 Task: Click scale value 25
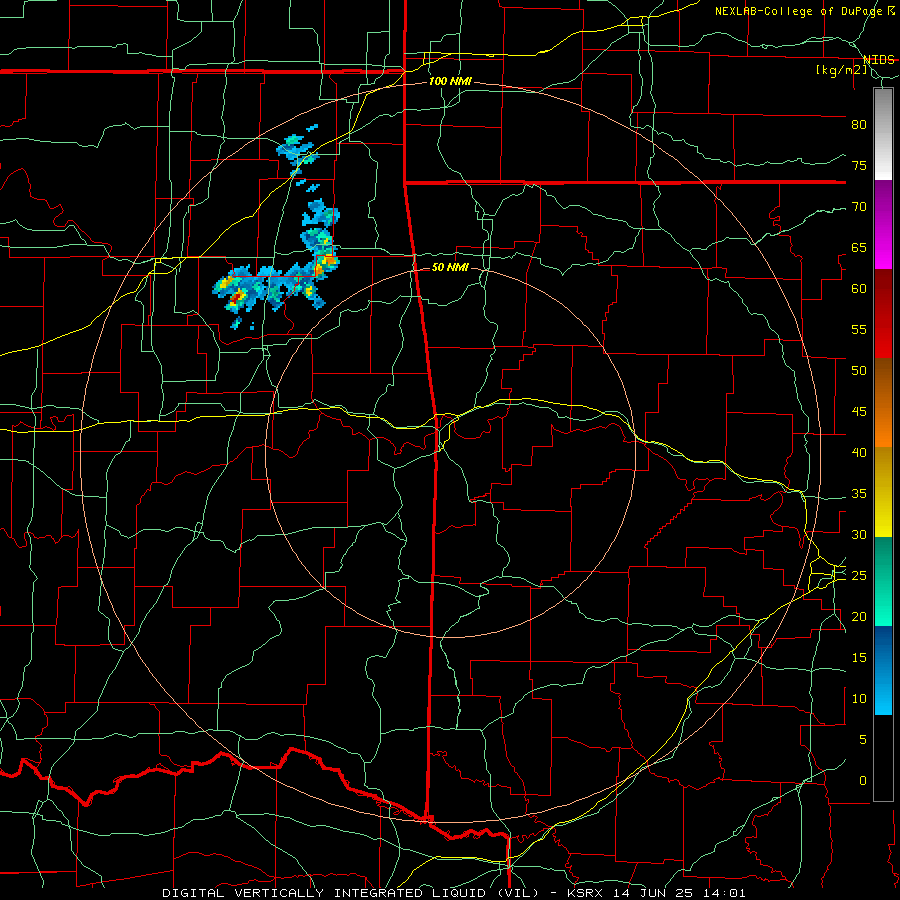(x=859, y=576)
